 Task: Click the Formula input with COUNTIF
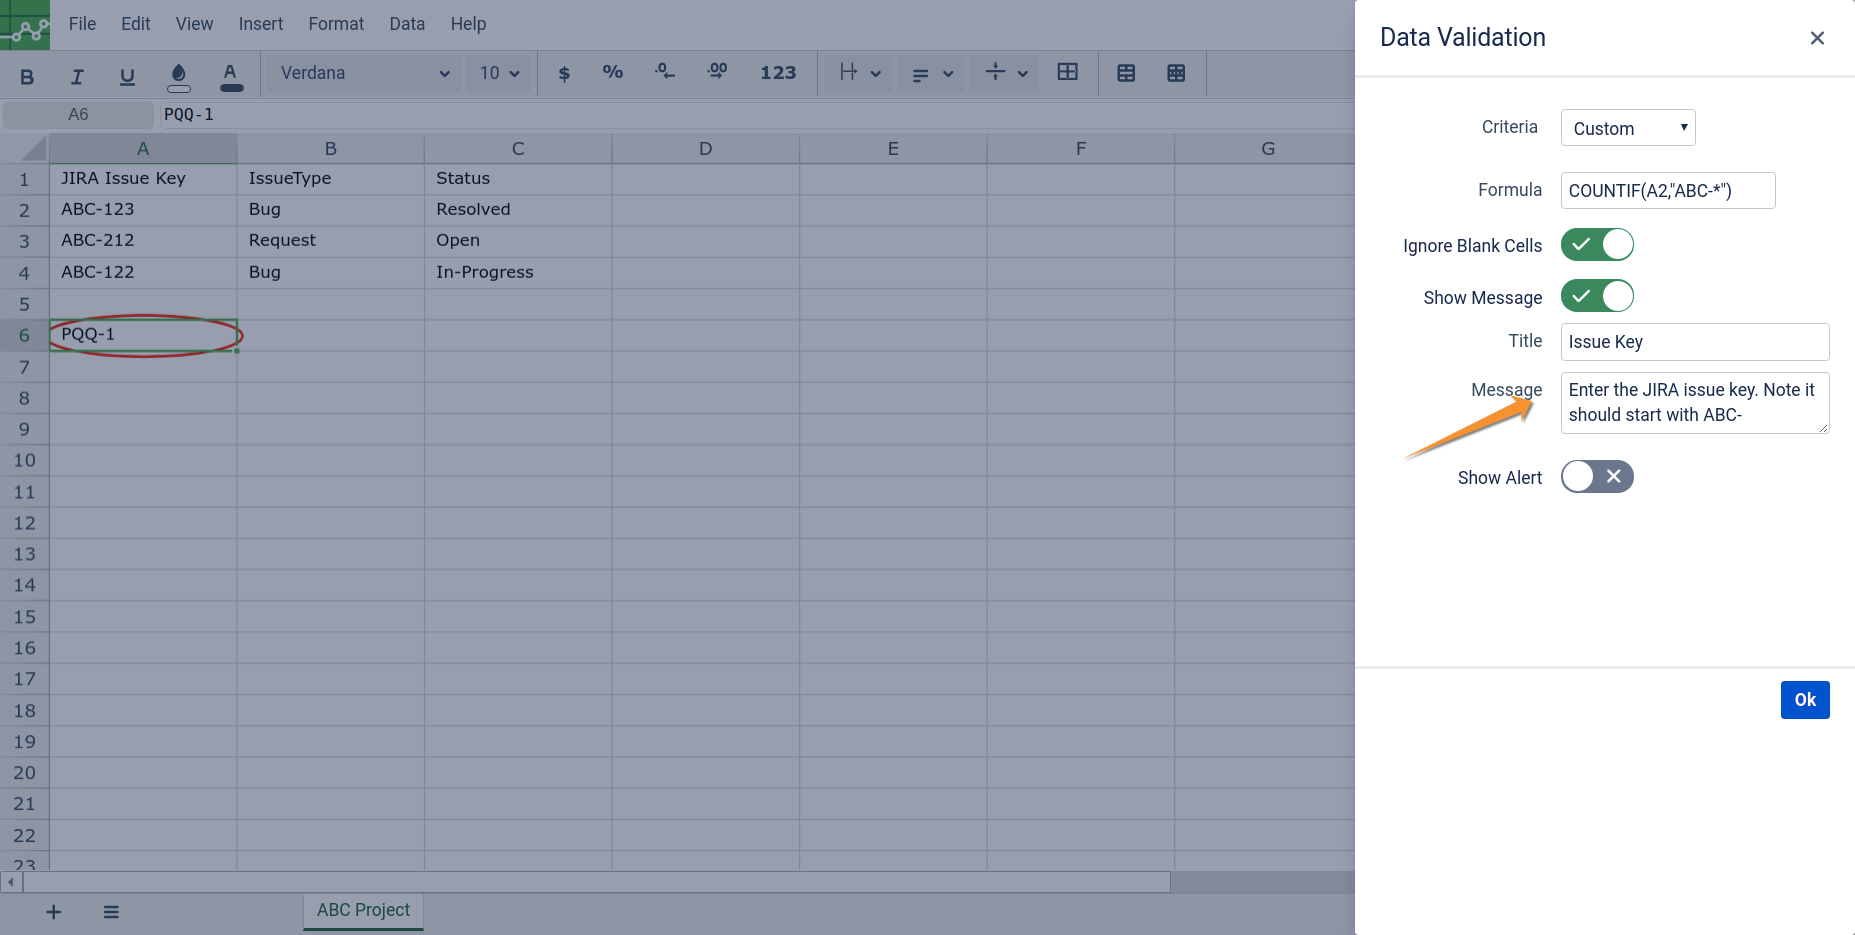(1668, 190)
